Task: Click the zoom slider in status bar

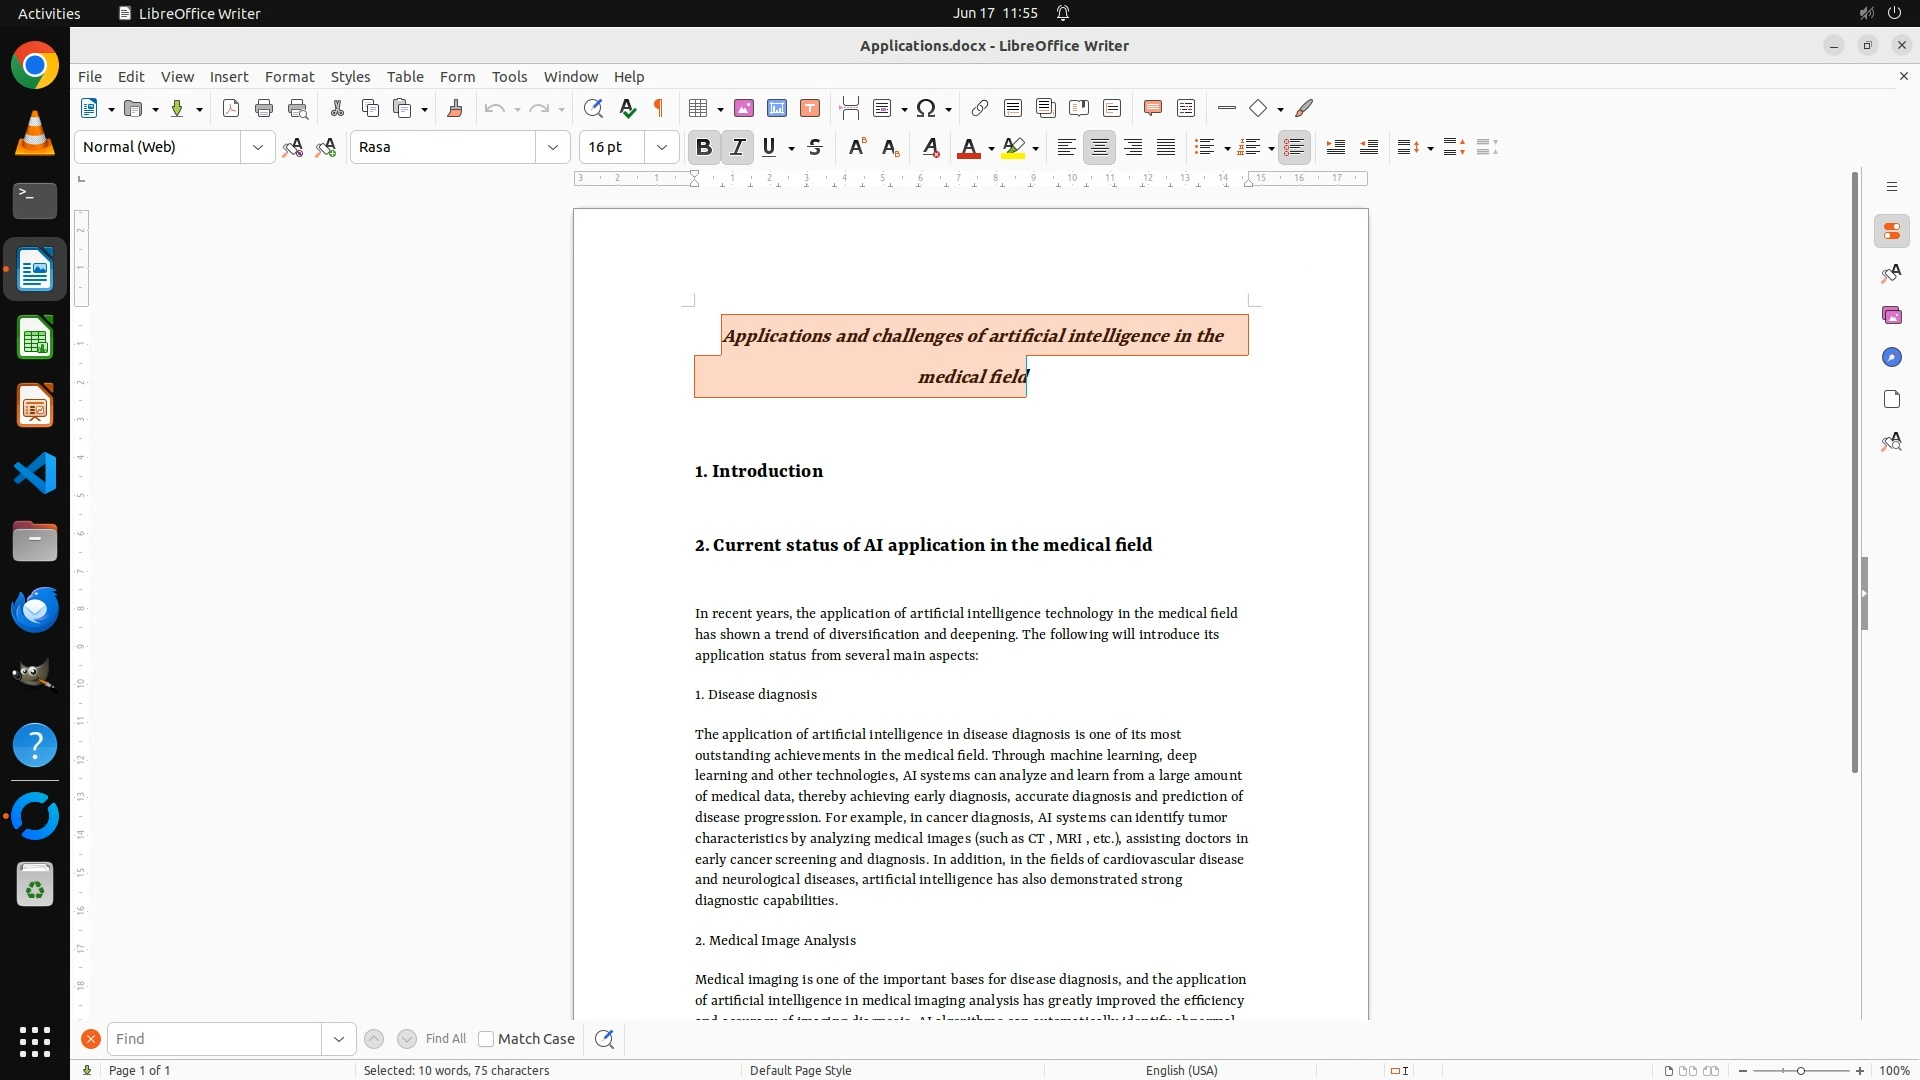Action: coord(1800,1070)
